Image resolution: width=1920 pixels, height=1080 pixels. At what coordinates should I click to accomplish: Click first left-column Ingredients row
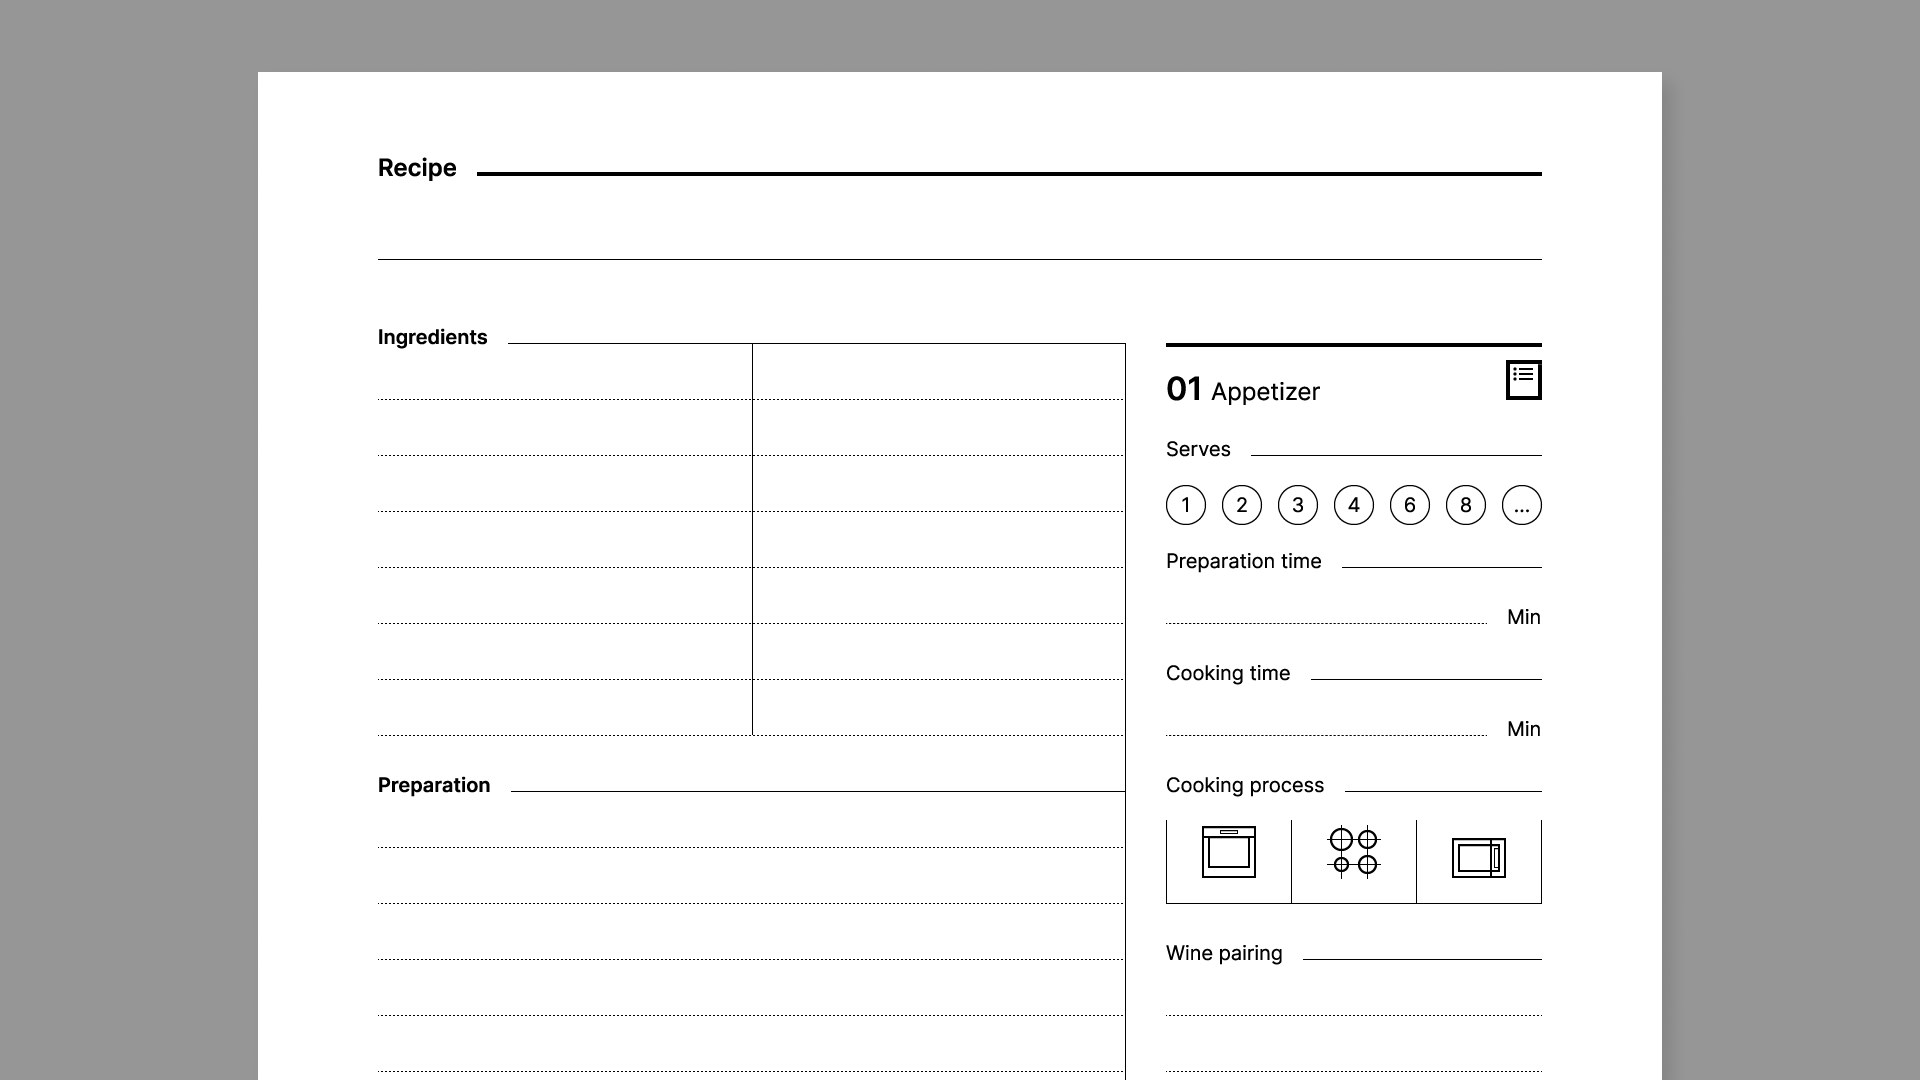[x=564, y=385]
